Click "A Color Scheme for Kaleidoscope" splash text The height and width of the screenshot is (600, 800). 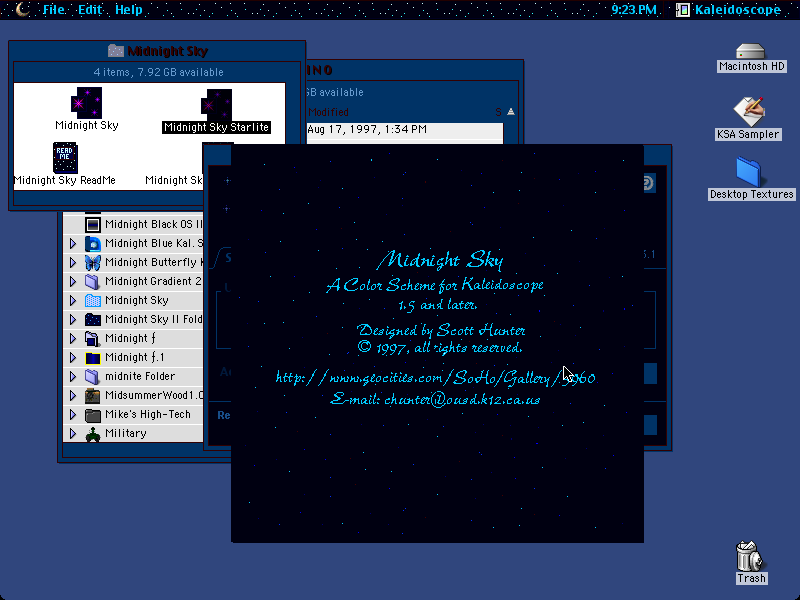pos(435,285)
